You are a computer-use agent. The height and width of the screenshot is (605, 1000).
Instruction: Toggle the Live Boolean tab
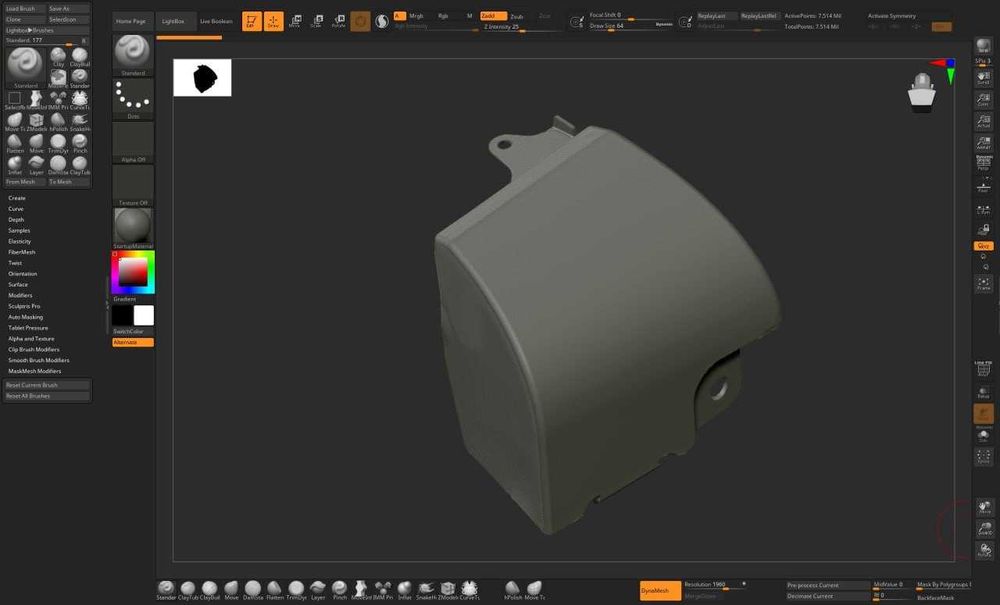(216, 21)
